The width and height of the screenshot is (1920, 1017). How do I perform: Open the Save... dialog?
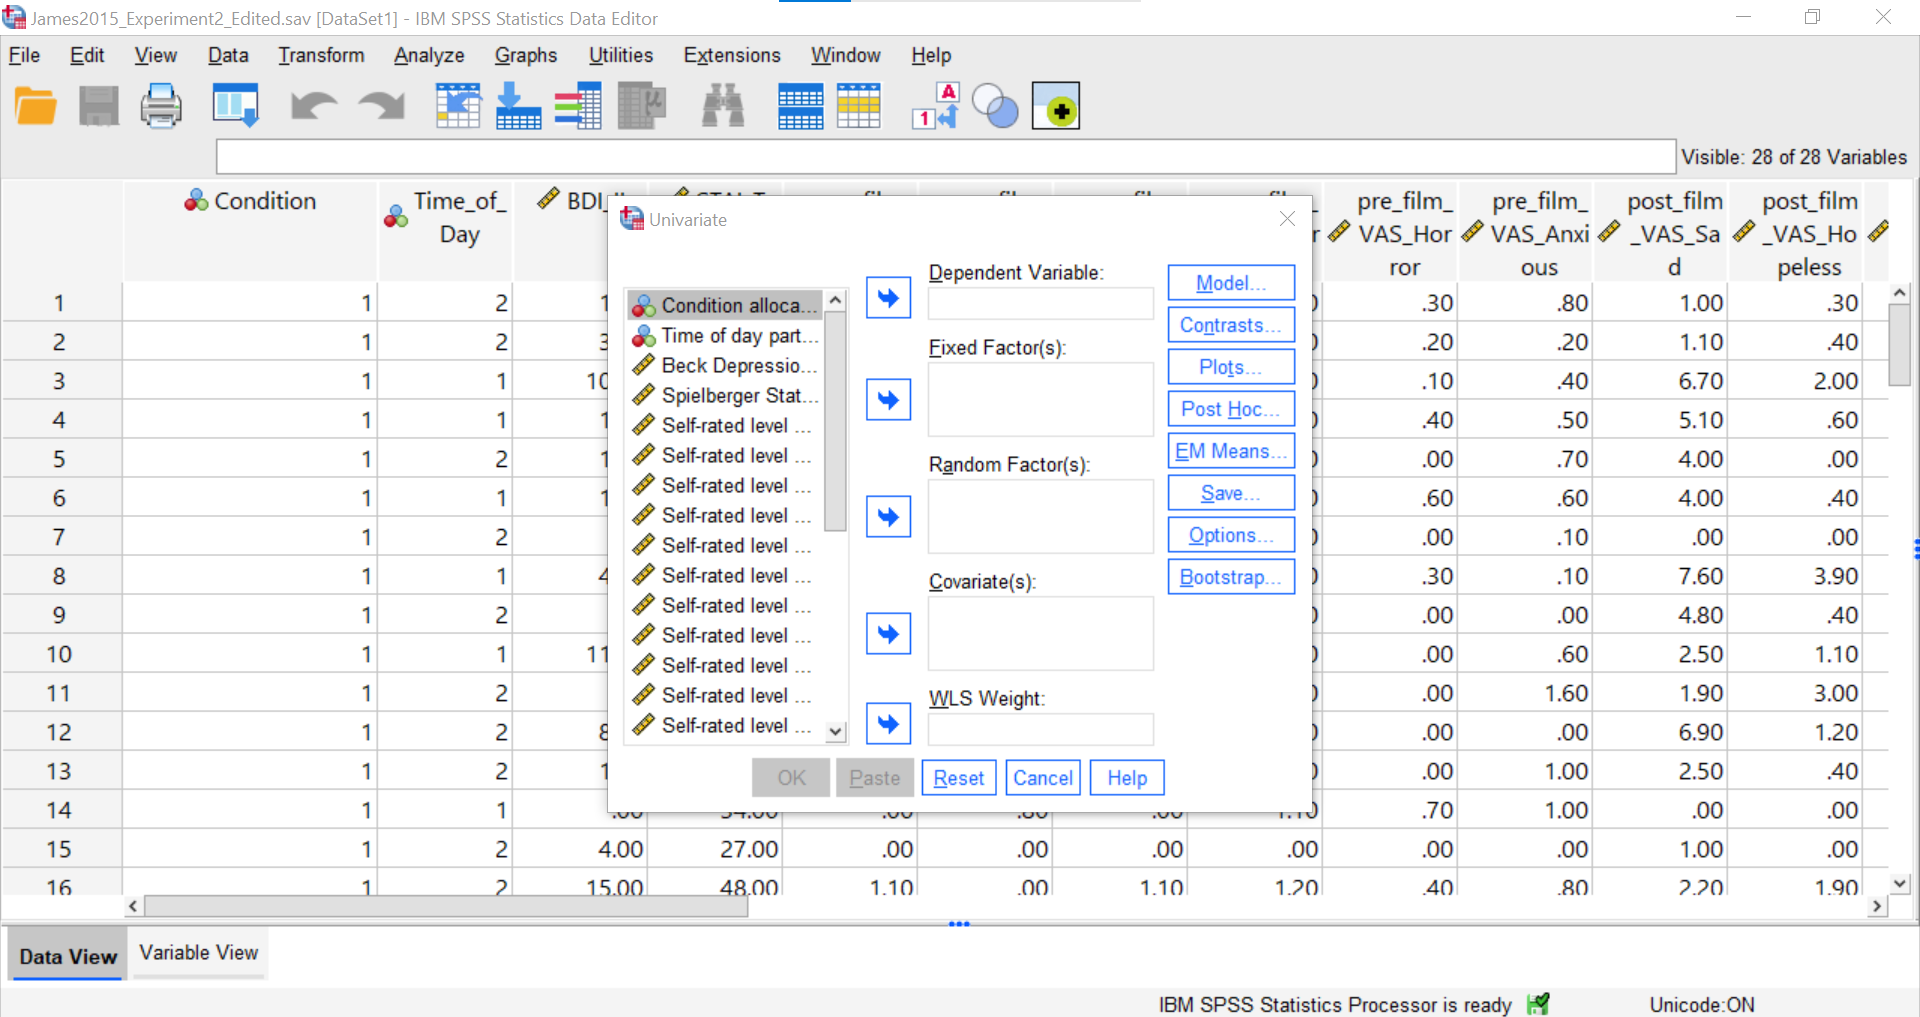tap(1231, 493)
